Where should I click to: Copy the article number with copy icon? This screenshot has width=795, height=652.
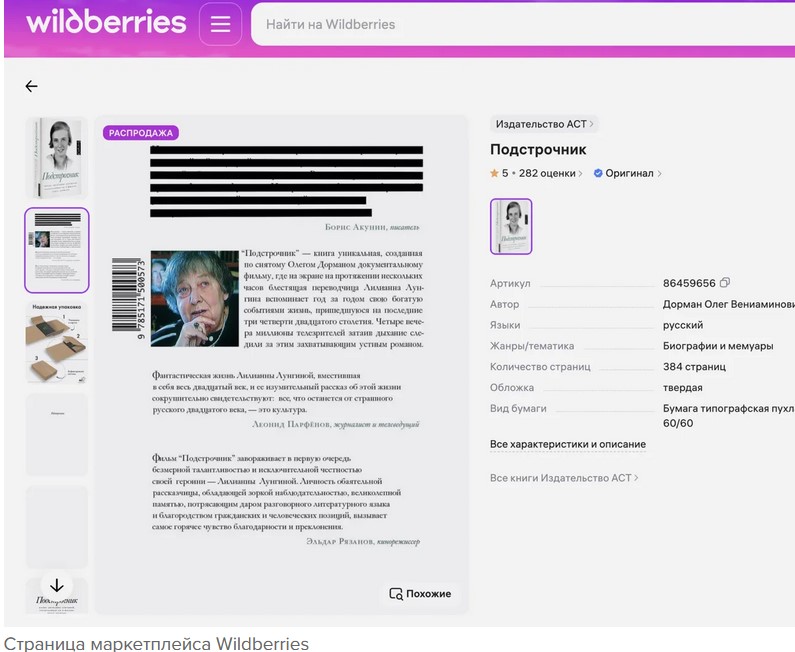pos(725,282)
